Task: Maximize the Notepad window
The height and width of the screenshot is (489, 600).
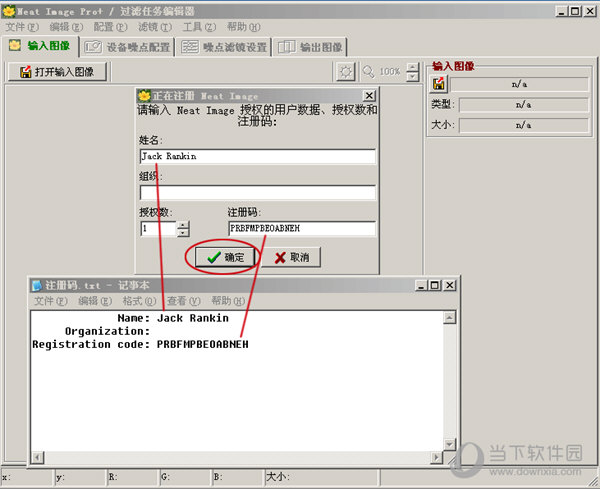Action: [x=435, y=285]
